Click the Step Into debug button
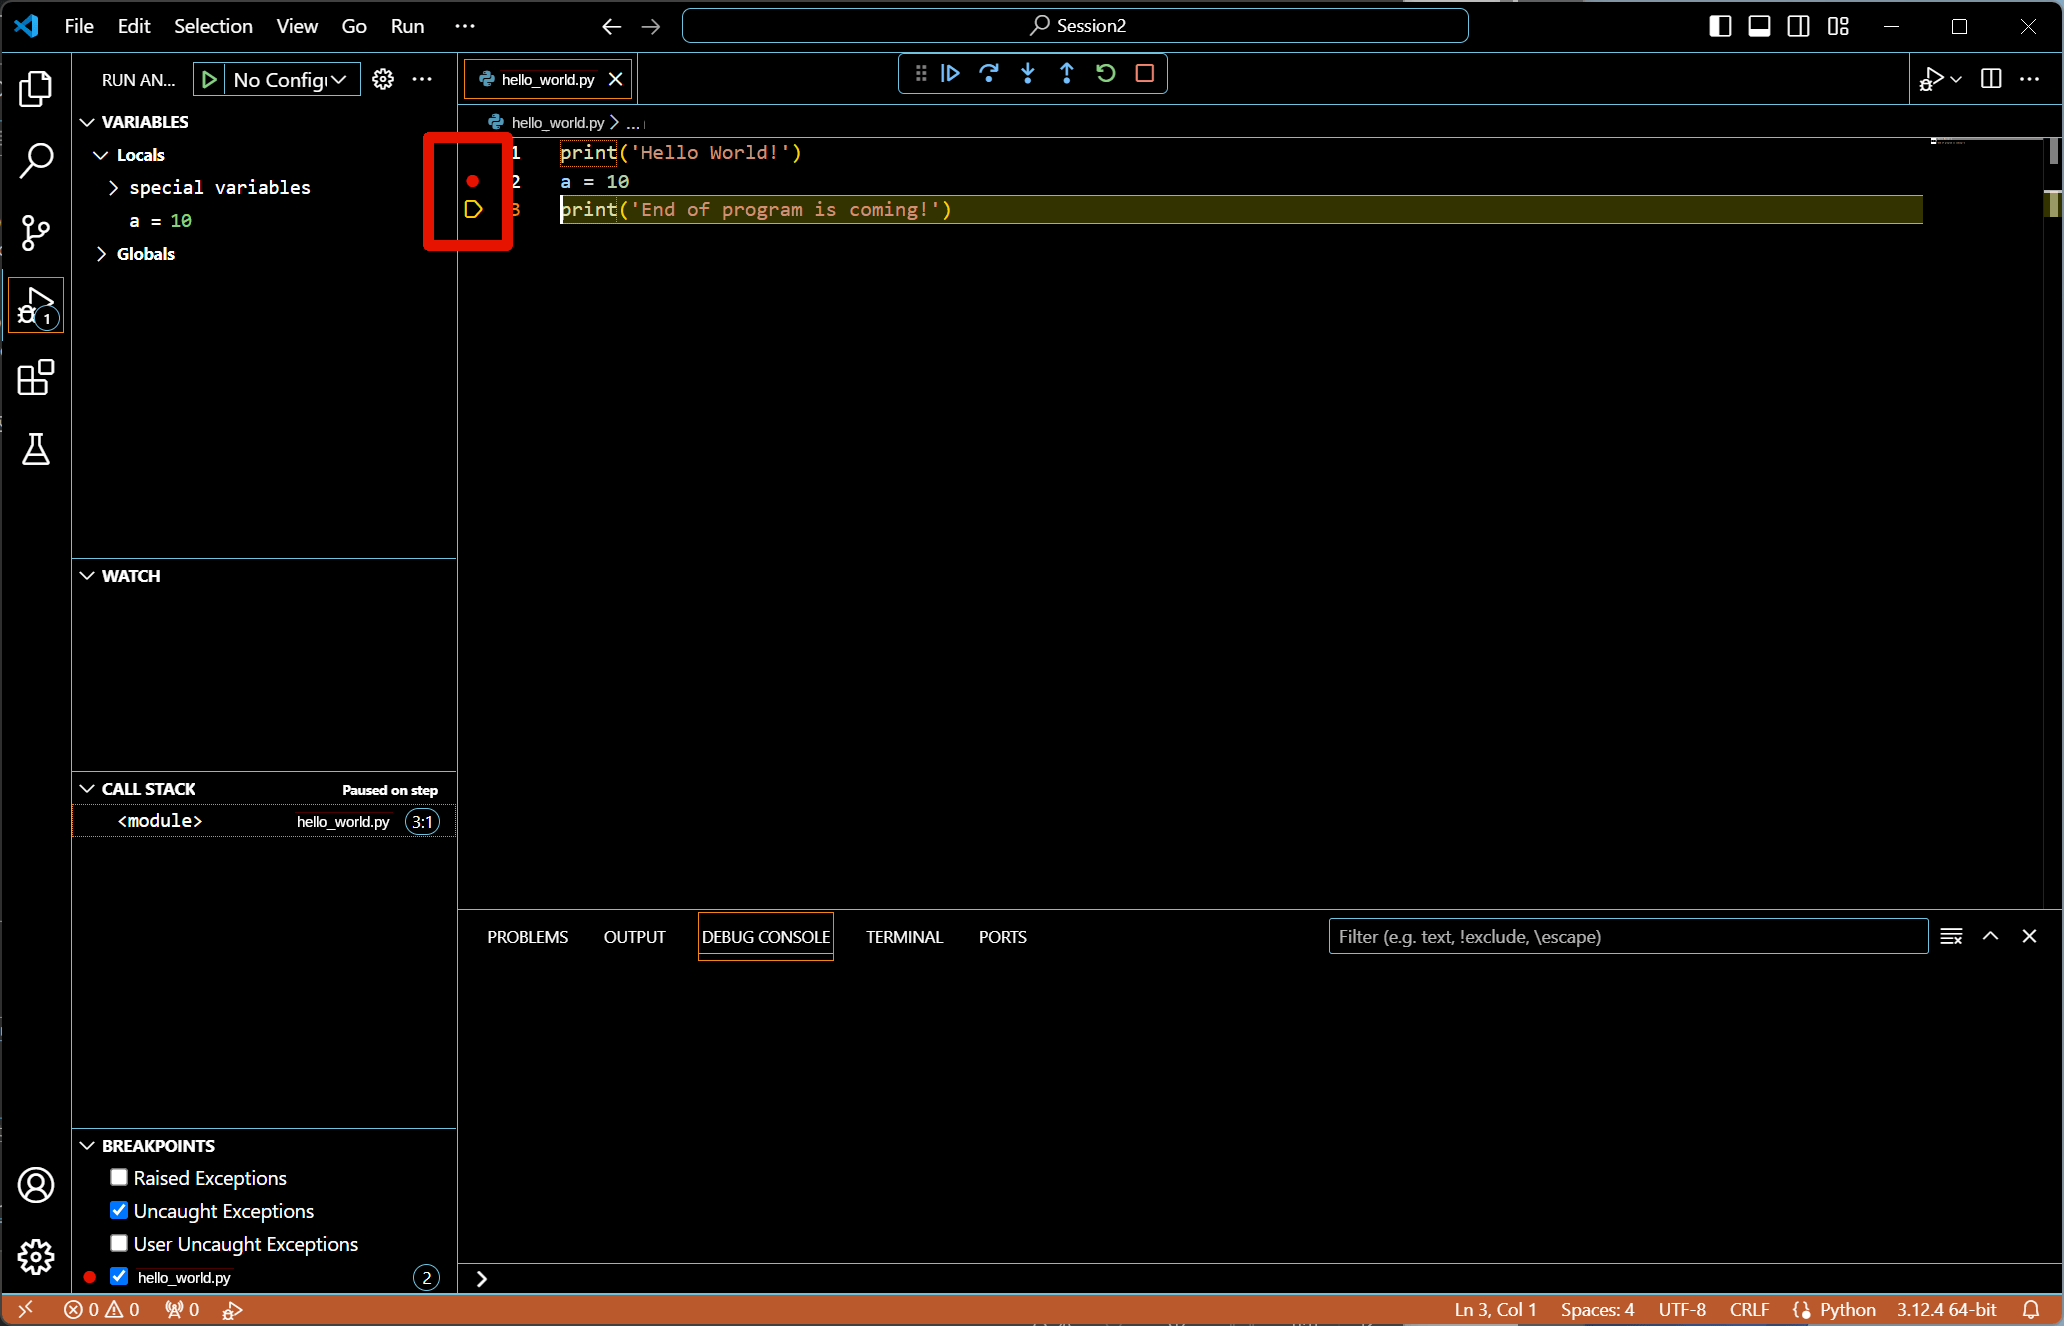Screen dimensions: 2064x1326 click(1028, 73)
